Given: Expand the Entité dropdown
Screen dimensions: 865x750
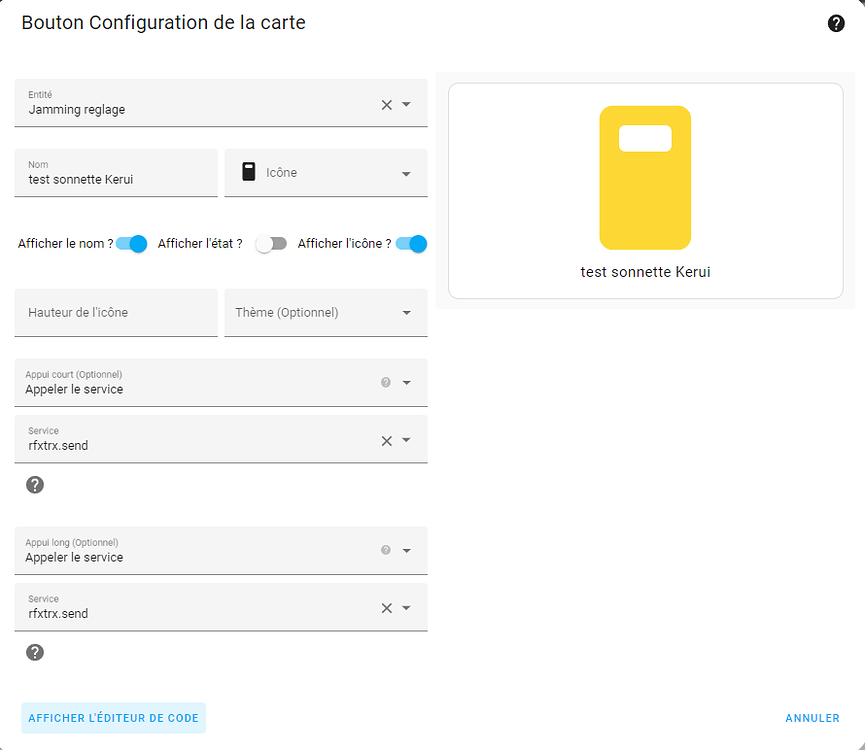Looking at the screenshot, I should pos(408,103).
